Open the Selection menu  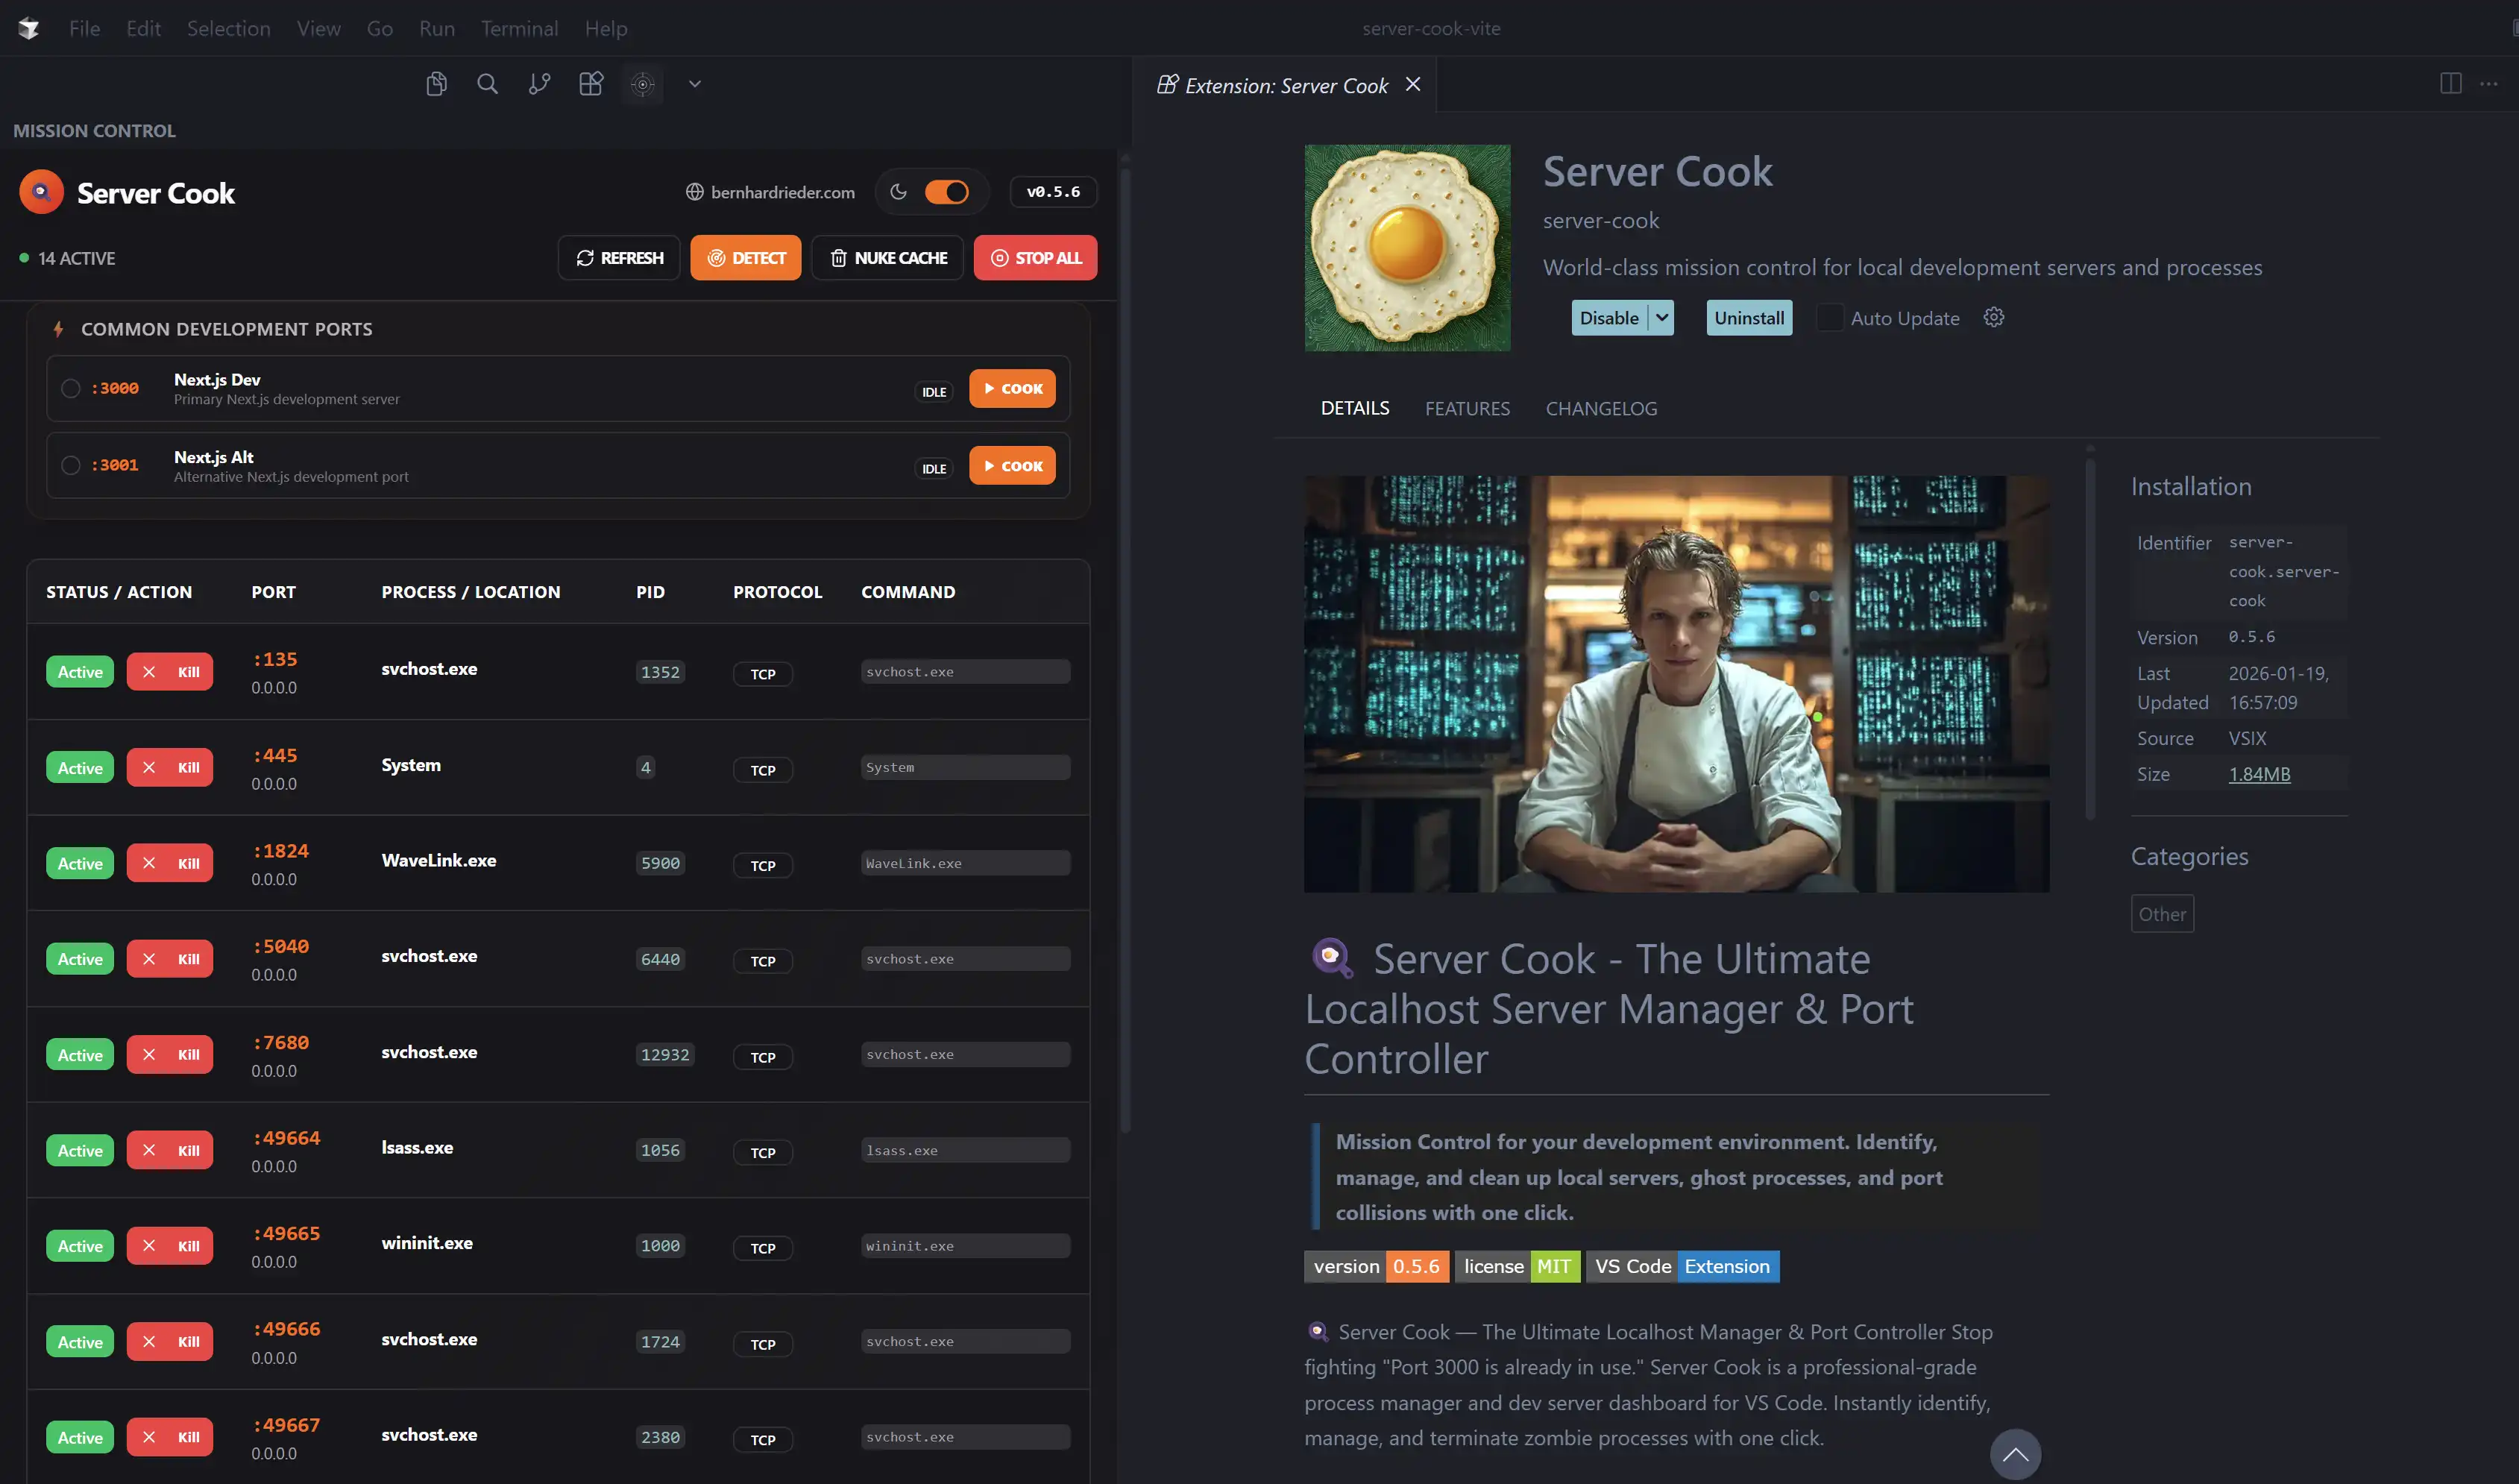[x=229, y=28]
